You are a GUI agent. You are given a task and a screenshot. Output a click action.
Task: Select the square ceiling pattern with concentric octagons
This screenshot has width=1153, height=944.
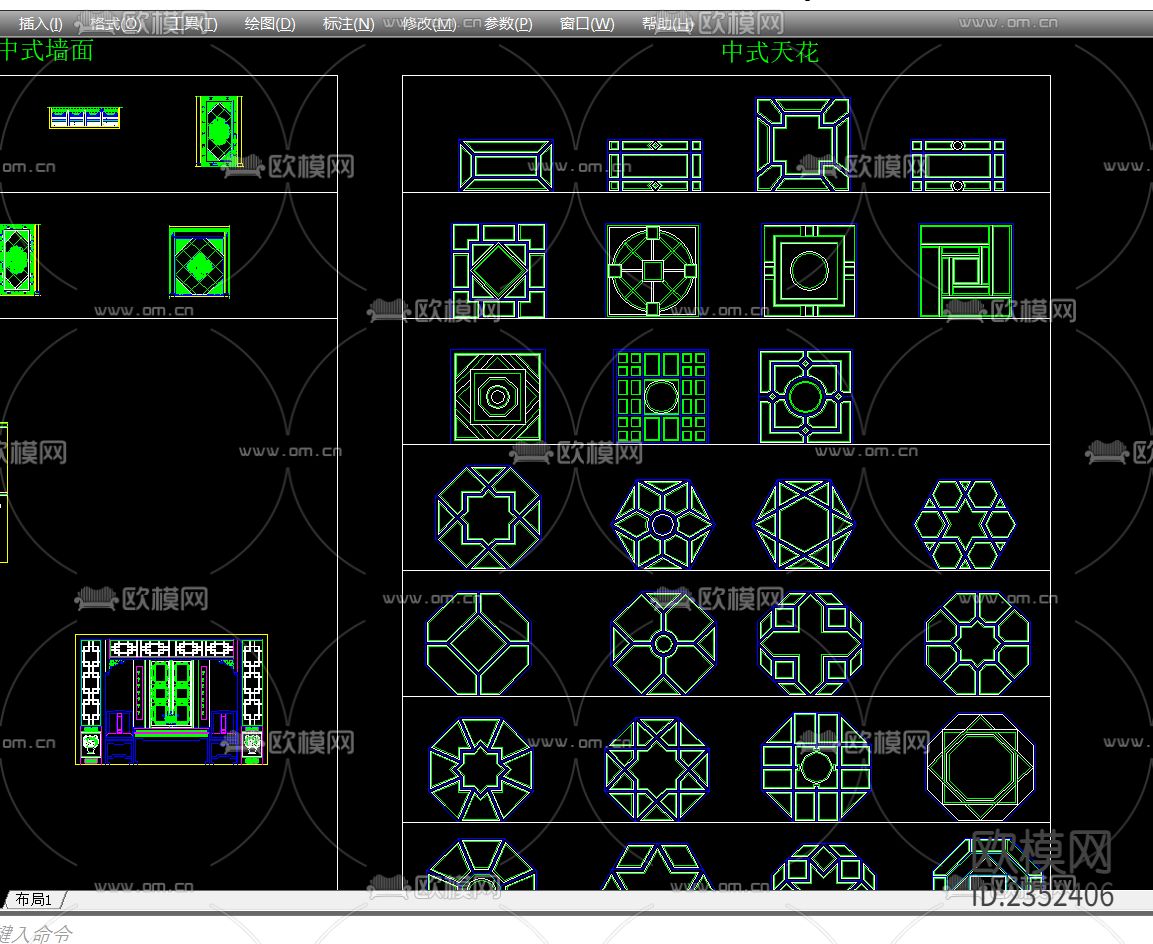pos(497,397)
